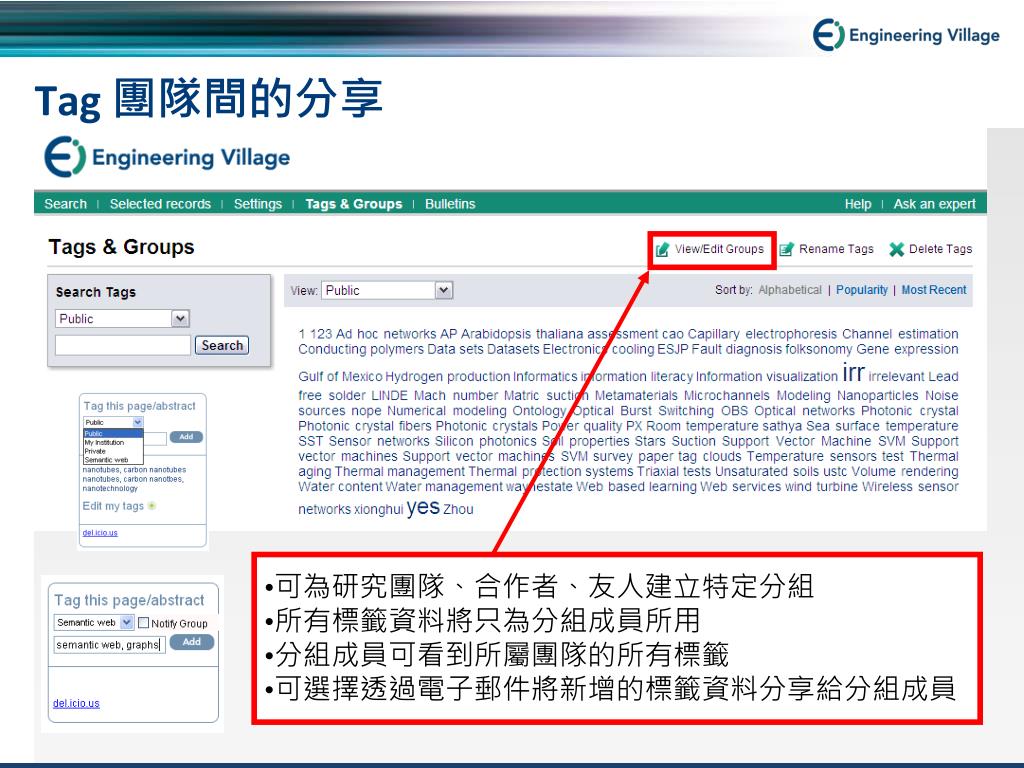Click the tag field containing semantic web, graphs

click(109, 645)
